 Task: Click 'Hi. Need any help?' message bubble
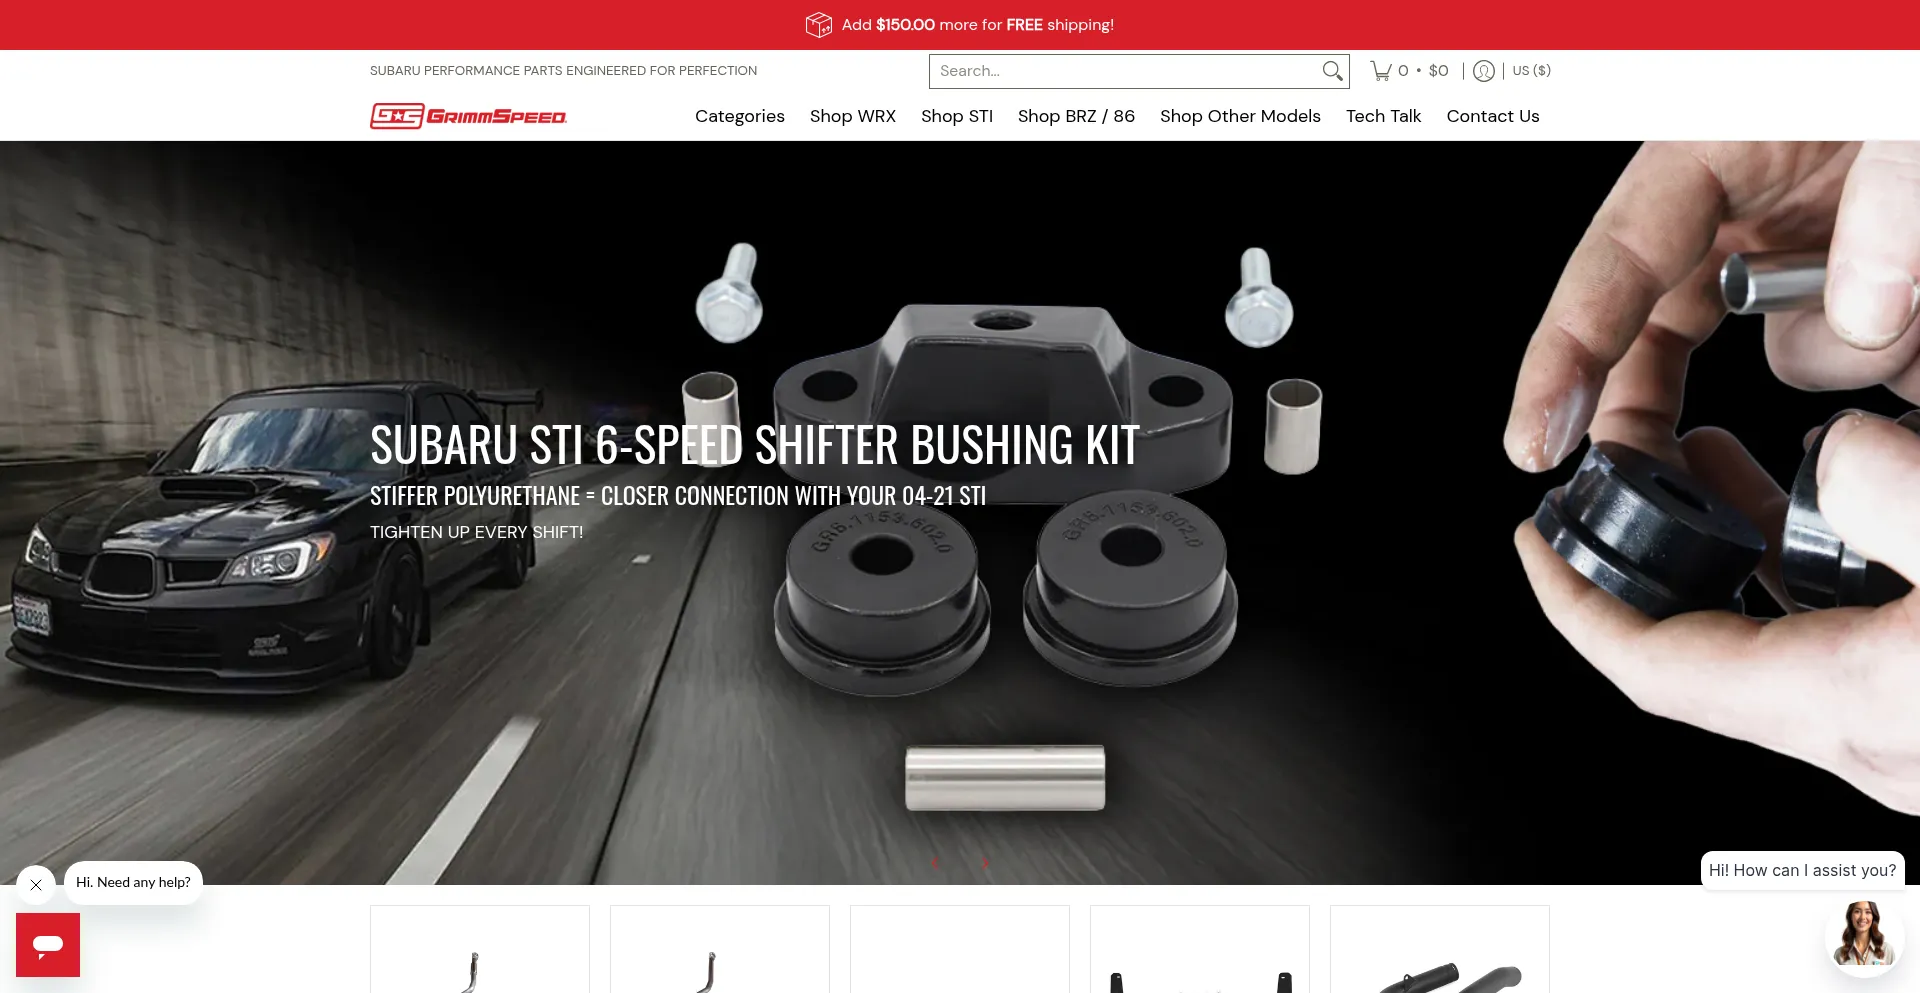133,883
